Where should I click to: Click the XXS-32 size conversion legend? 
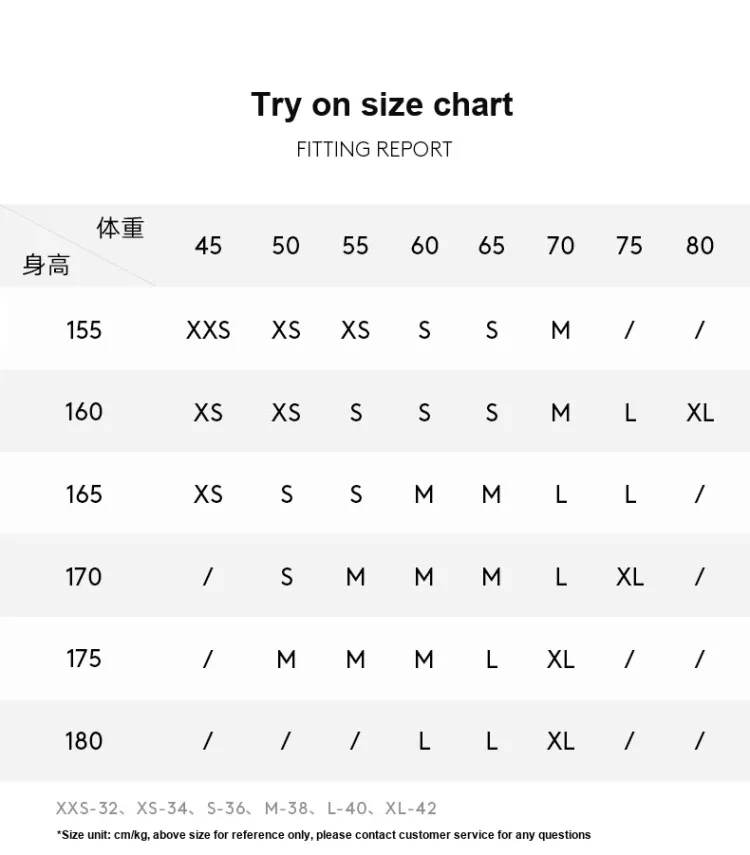click(85, 808)
